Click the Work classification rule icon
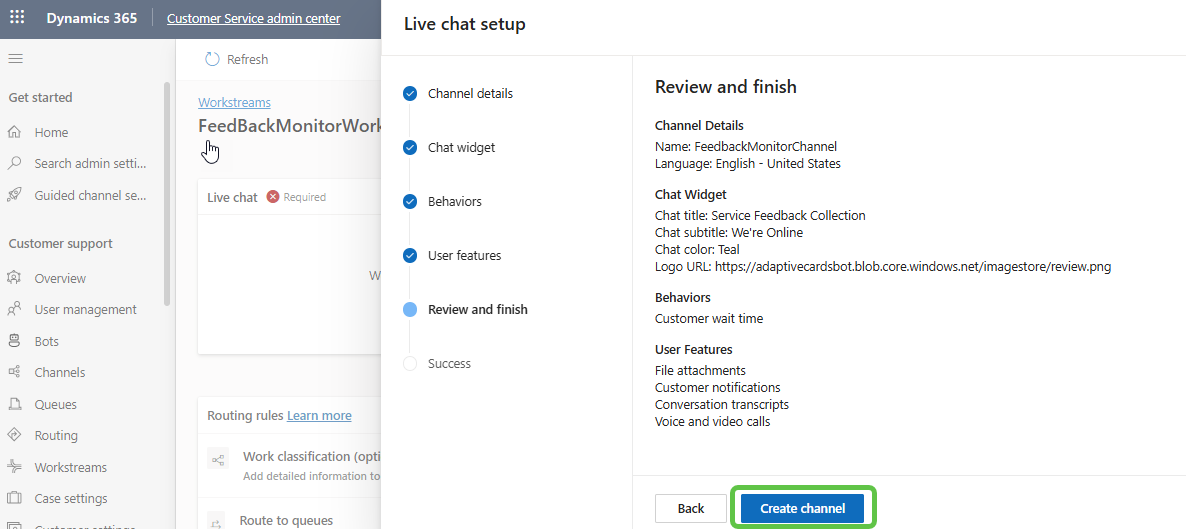 218,459
